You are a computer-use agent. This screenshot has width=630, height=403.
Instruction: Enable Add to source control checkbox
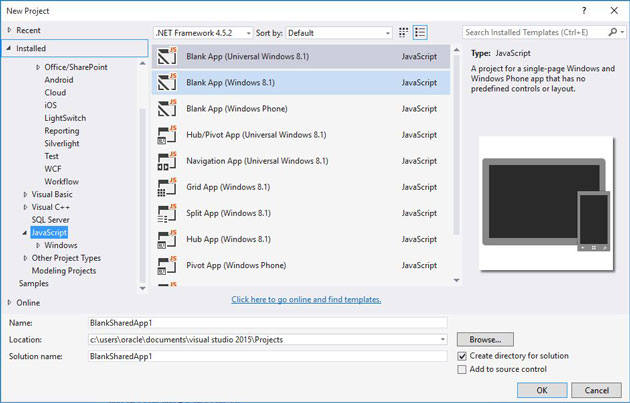462,369
